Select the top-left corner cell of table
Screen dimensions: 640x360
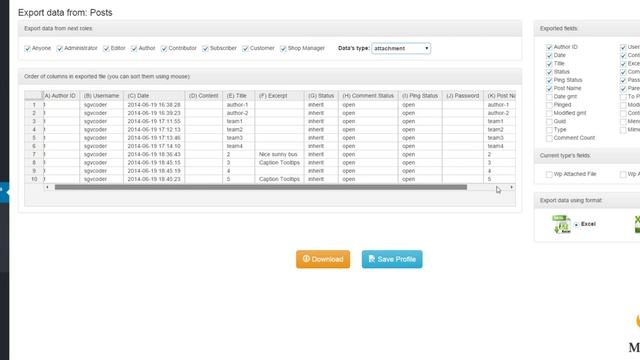[x=33, y=96]
